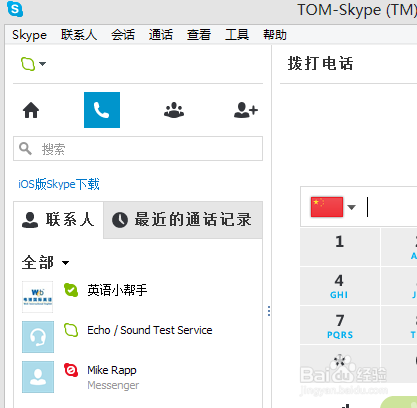This screenshot has width=417, height=408.
Task: Click the Echo contact status icon
Action: point(71,330)
